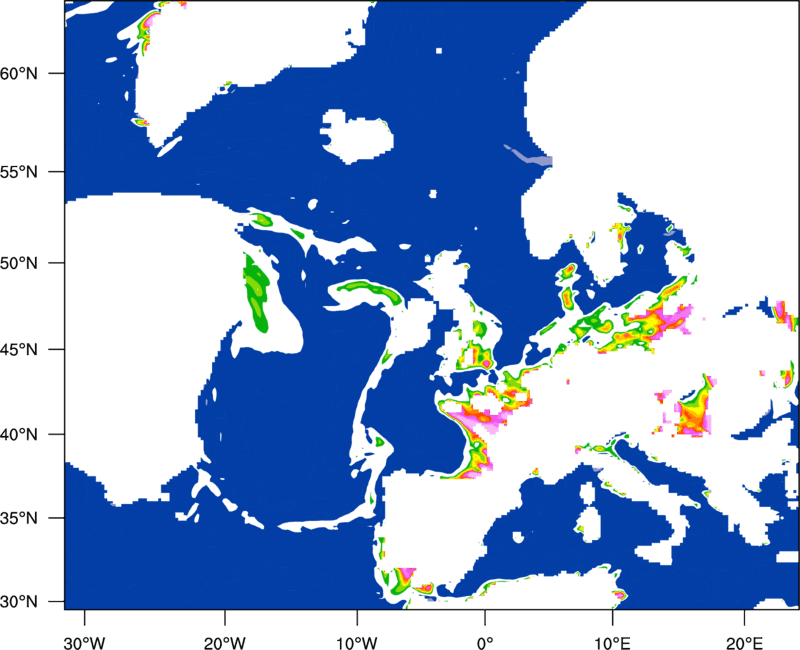Click the 20°E longitude label
Viewport: 800px width, 650px height.
[744, 643]
